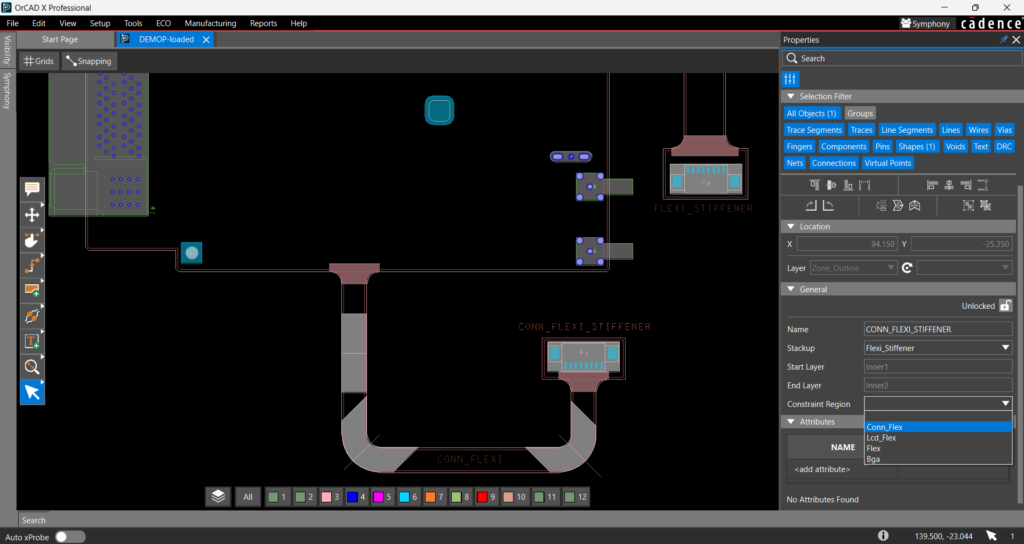Pick the add shape tool

pyautogui.click(x=32, y=291)
